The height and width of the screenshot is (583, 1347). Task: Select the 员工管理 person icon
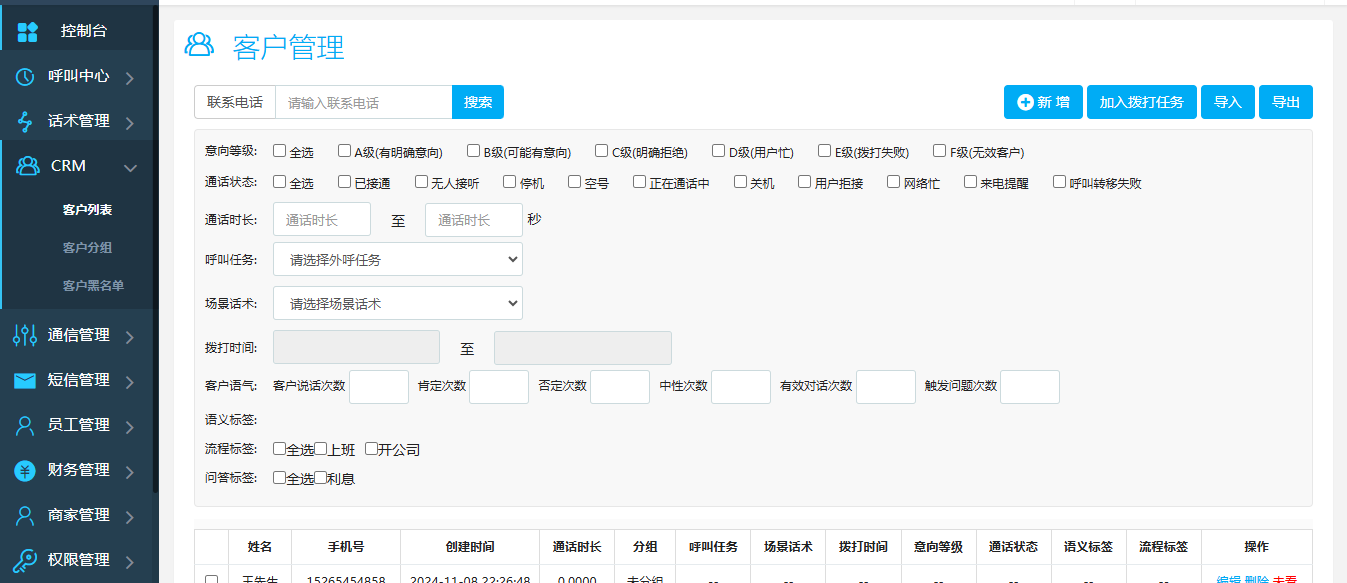[24, 425]
